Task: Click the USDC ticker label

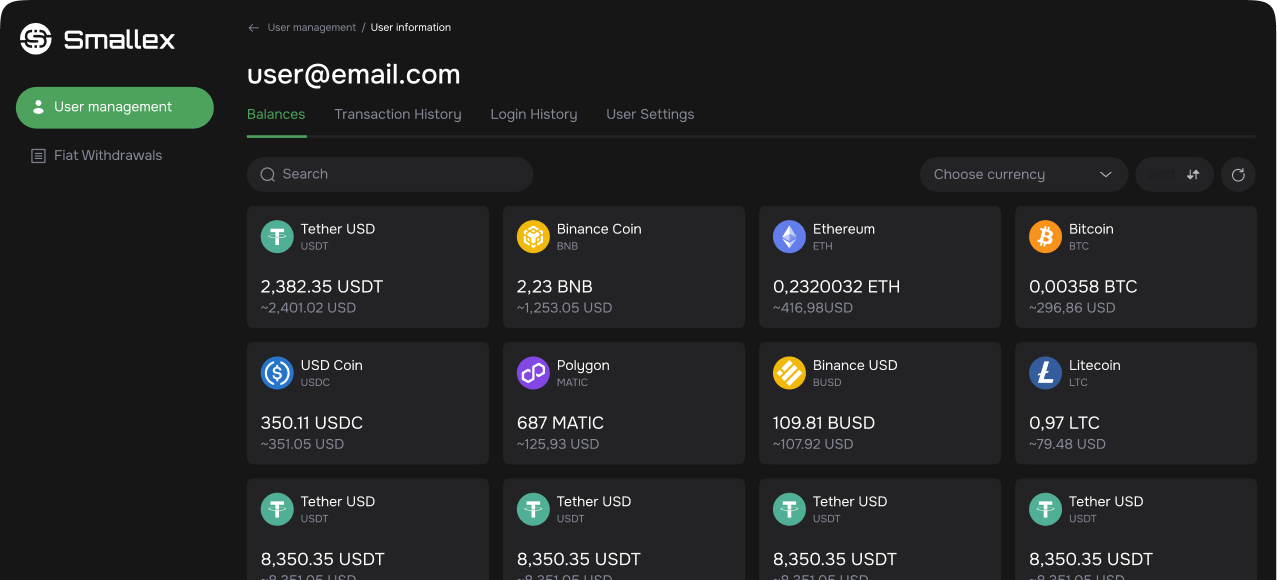Action: 315,382
